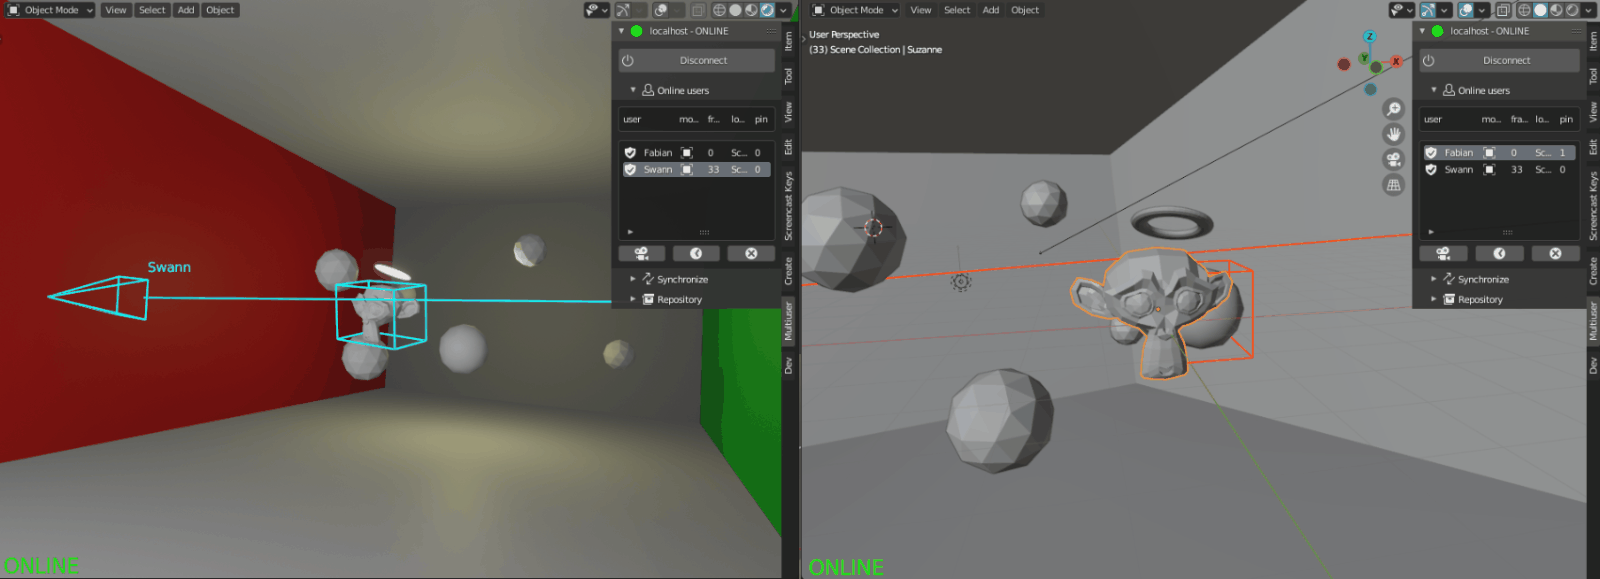Open Tool sidebar tab in left viewport

coord(788,76)
